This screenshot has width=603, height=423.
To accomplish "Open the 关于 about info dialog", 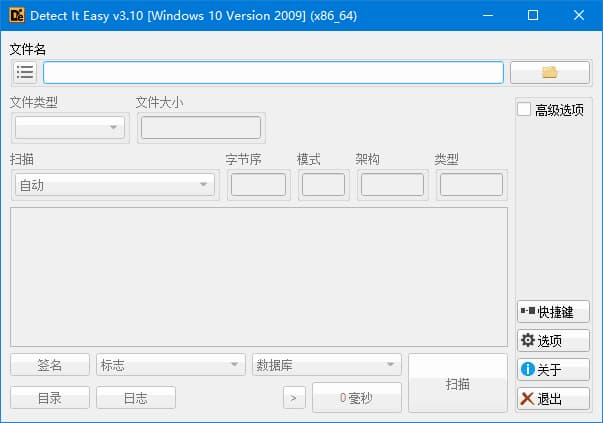I will (553, 370).
